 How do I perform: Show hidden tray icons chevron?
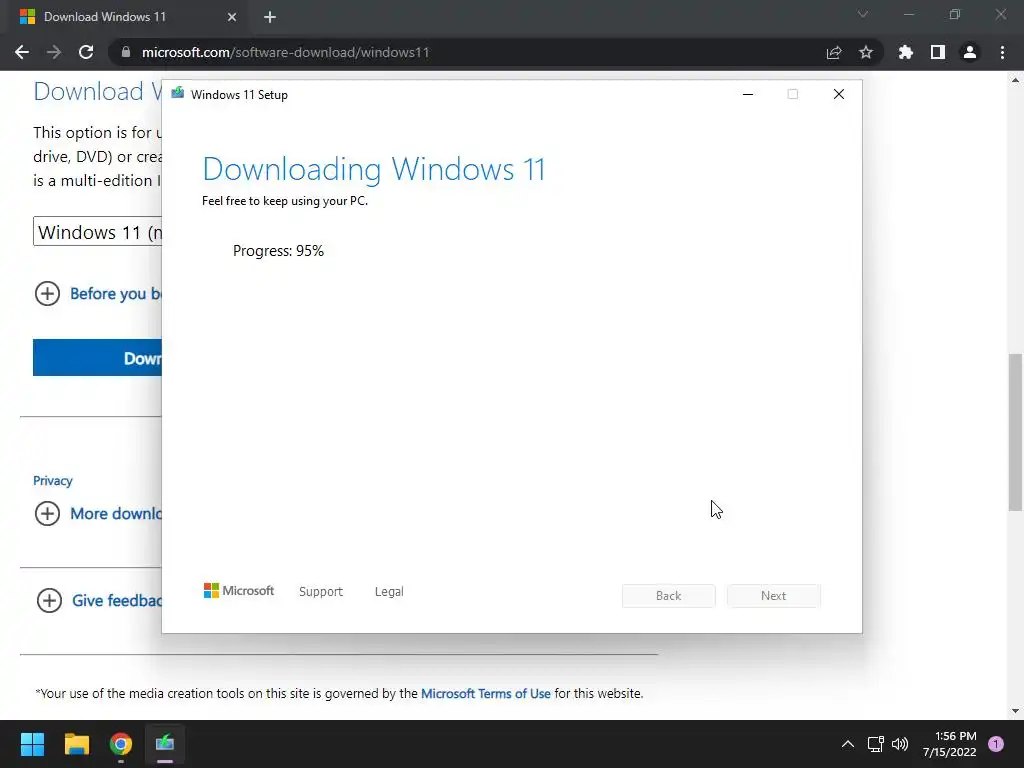click(847, 744)
